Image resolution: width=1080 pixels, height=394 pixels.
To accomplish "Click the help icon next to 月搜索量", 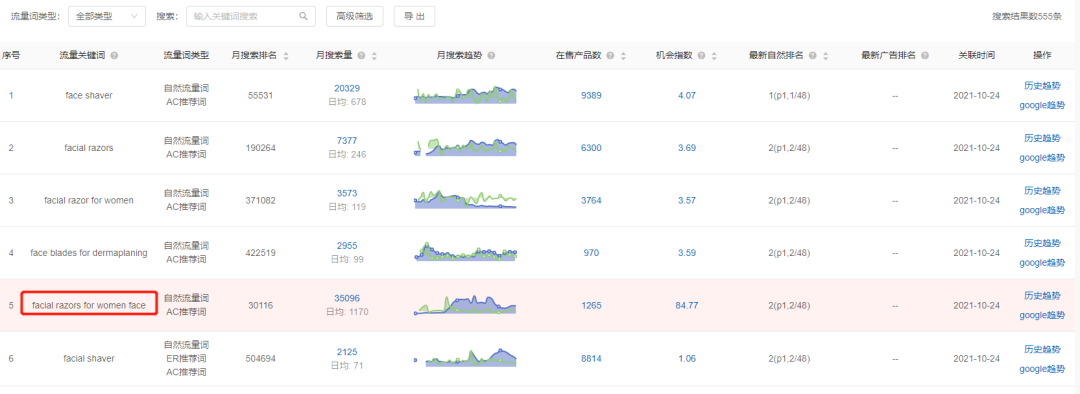I will 362,56.
